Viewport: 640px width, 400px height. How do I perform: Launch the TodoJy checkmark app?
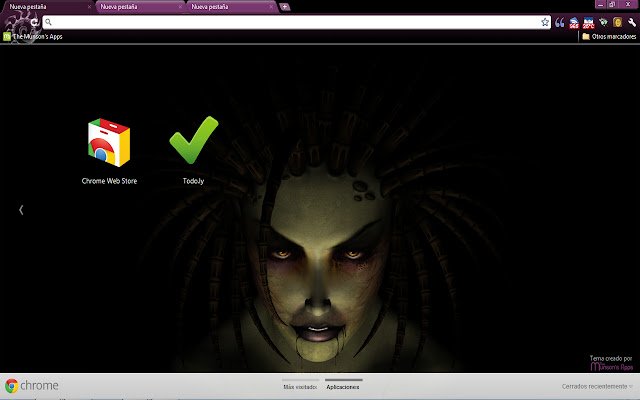[193, 151]
